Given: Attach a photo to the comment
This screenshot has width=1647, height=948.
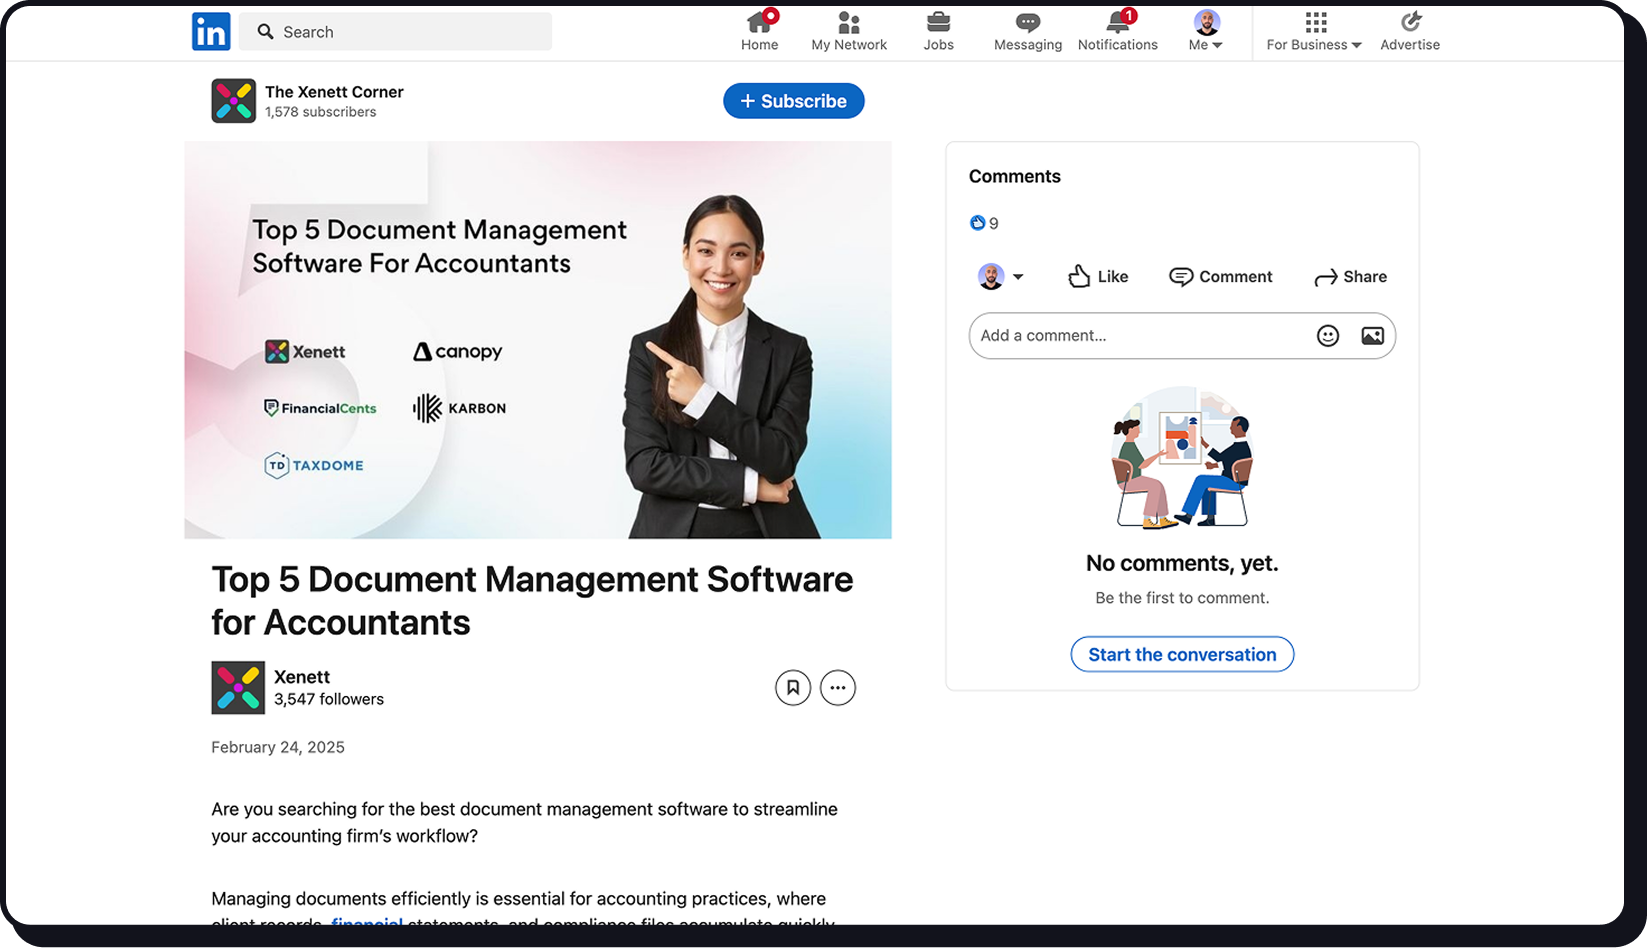Looking at the screenshot, I should tap(1373, 336).
